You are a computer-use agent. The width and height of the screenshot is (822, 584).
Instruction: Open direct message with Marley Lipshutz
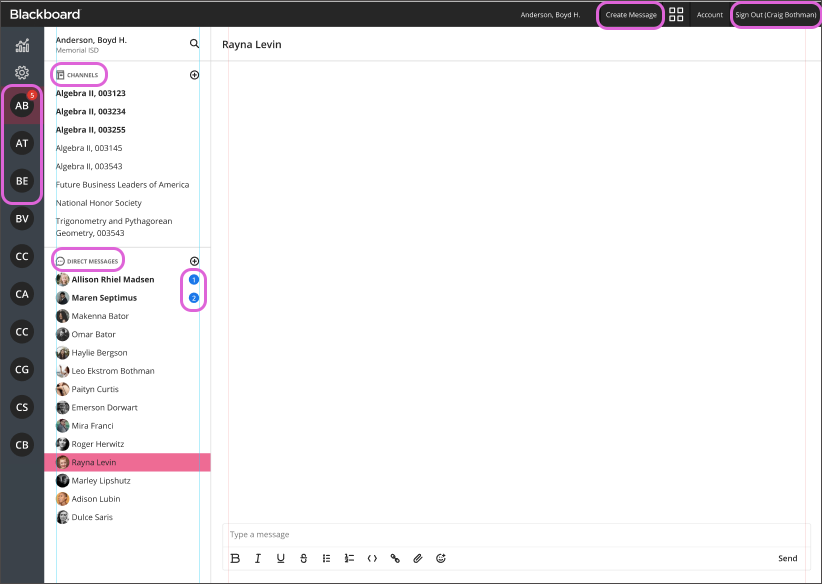(x=101, y=481)
